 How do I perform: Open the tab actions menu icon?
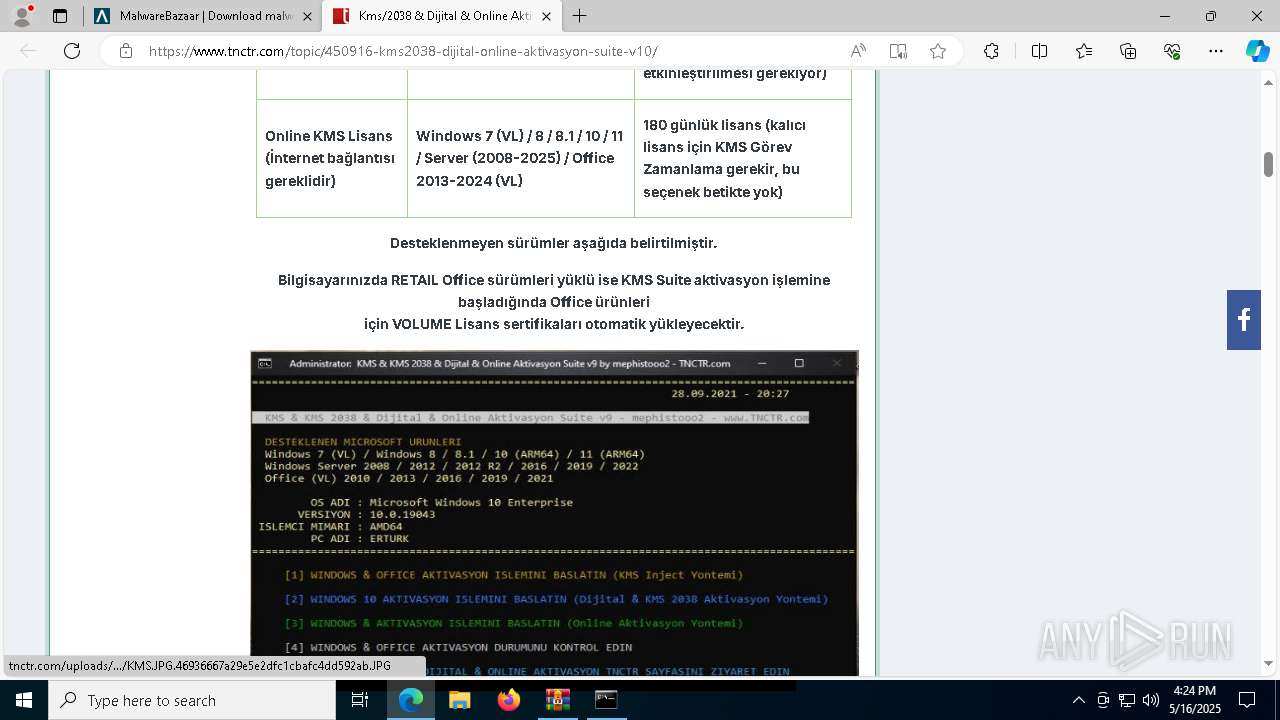point(60,16)
